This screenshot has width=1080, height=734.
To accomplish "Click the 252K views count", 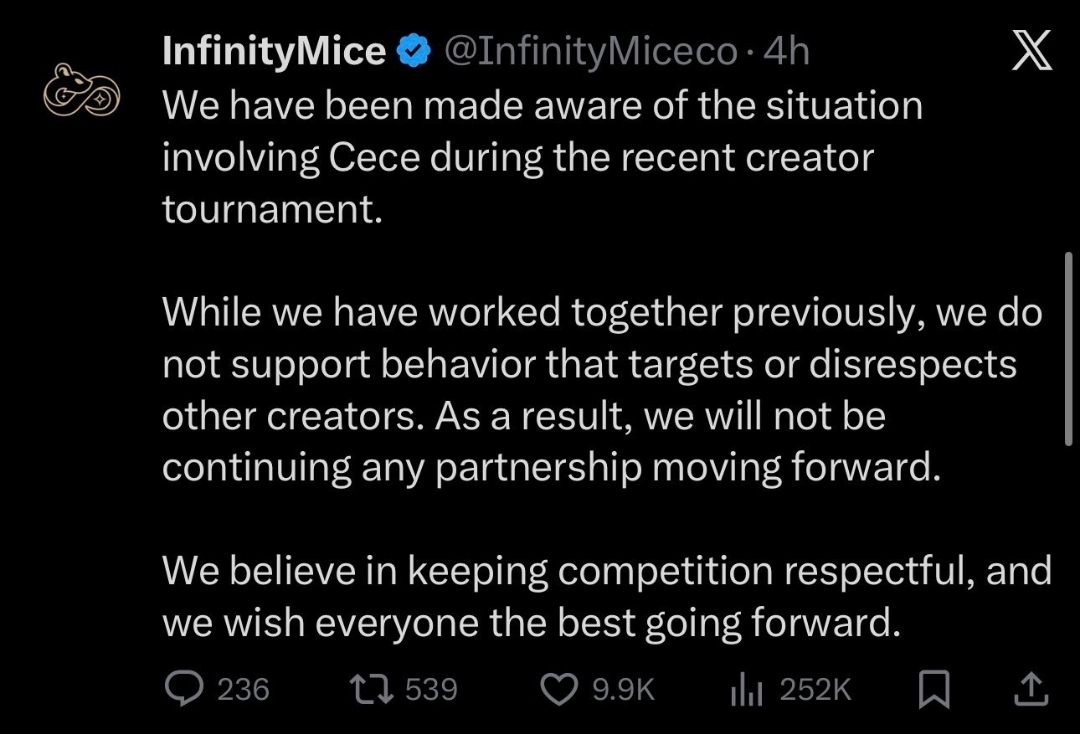I will click(815, 689).
